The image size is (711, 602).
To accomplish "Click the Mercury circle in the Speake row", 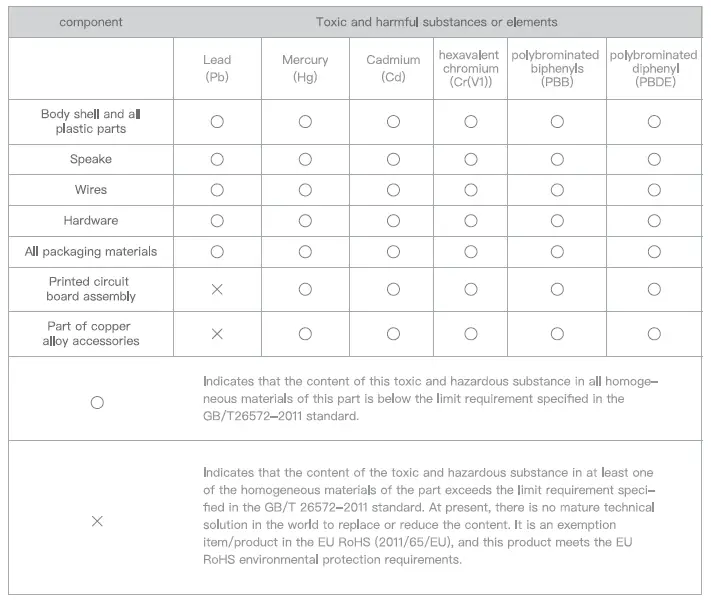I will point(305,160).
